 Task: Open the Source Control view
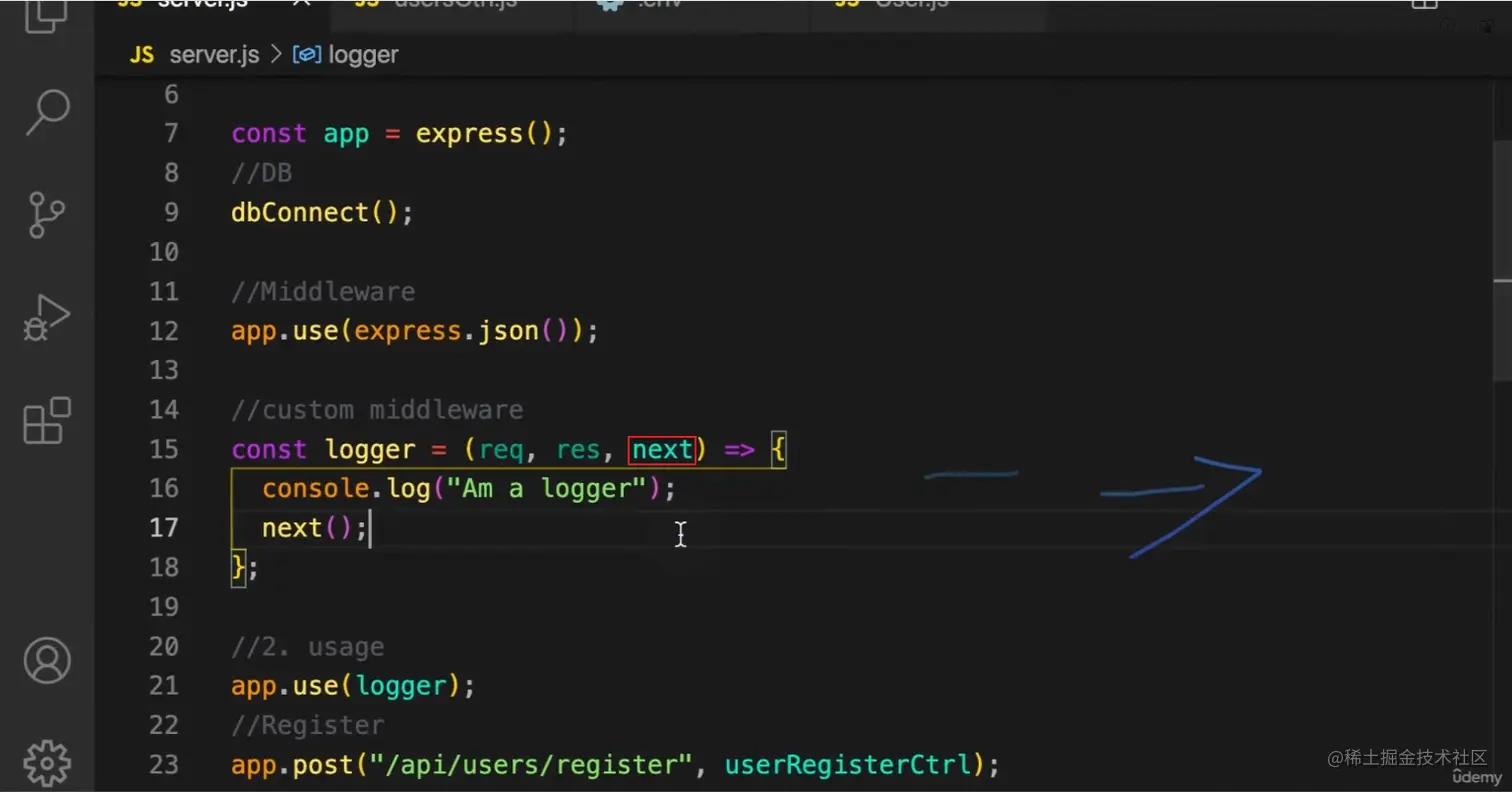pyautogui.click(x=47, y=214)
